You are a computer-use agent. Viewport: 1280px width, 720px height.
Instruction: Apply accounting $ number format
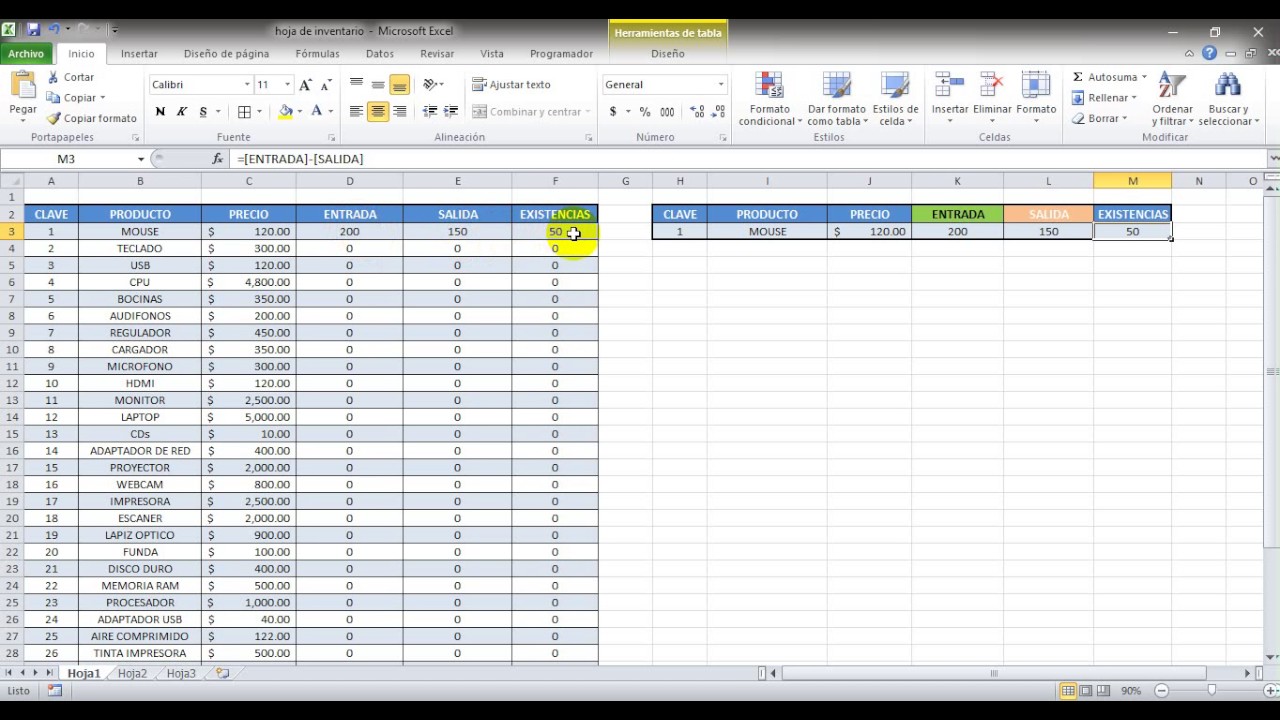[x=613, y=112]
